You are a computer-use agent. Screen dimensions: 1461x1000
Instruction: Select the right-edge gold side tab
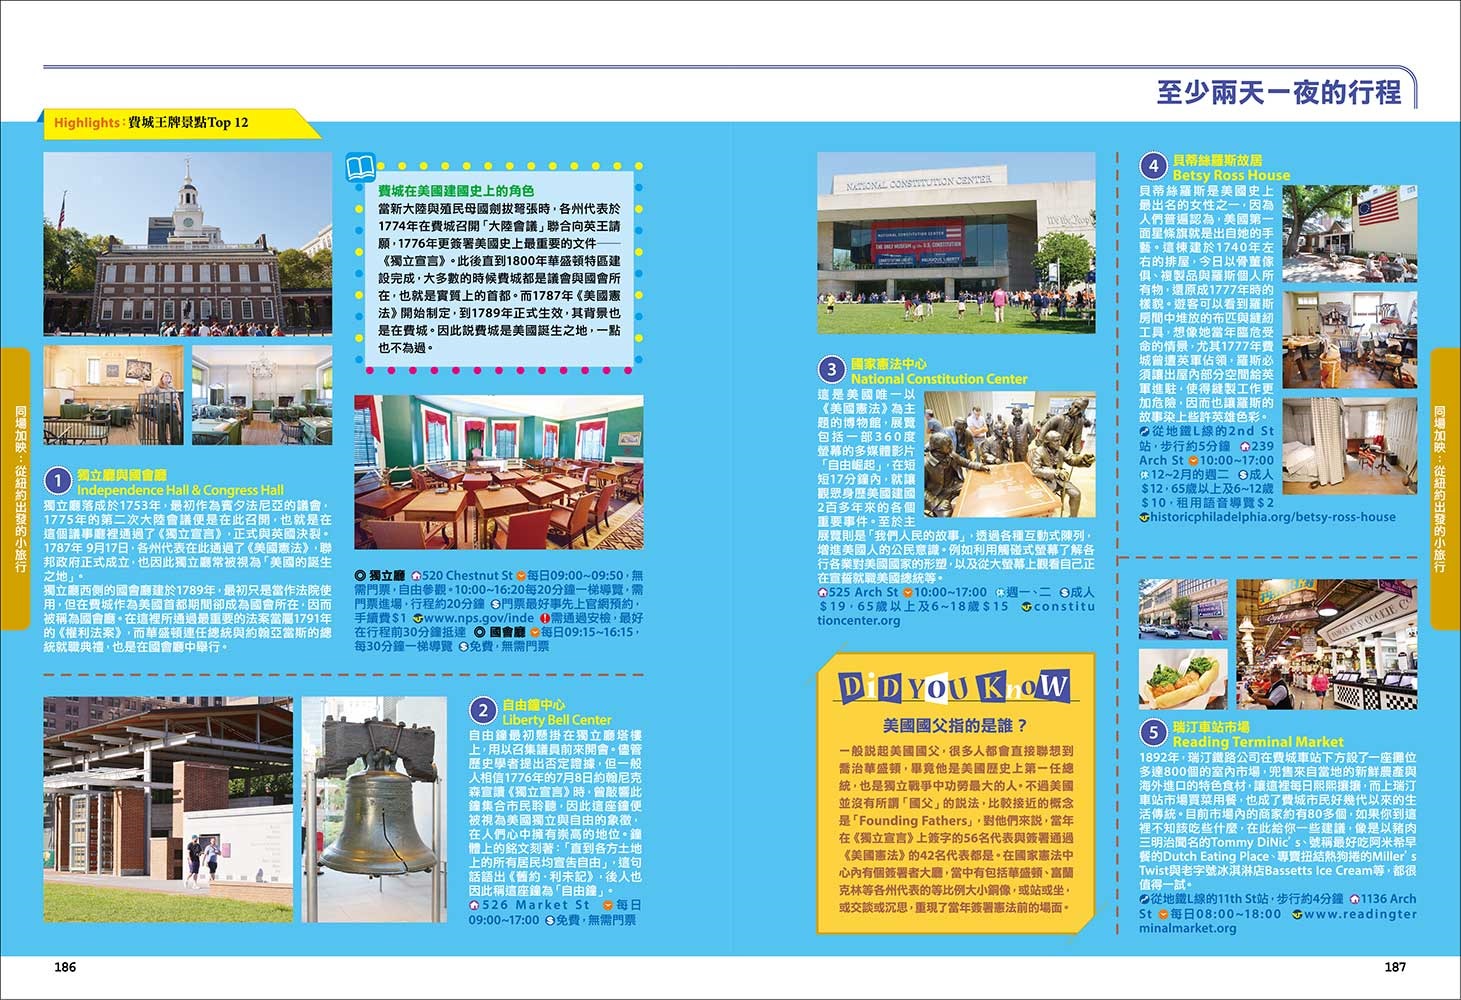click(1444, 489)
